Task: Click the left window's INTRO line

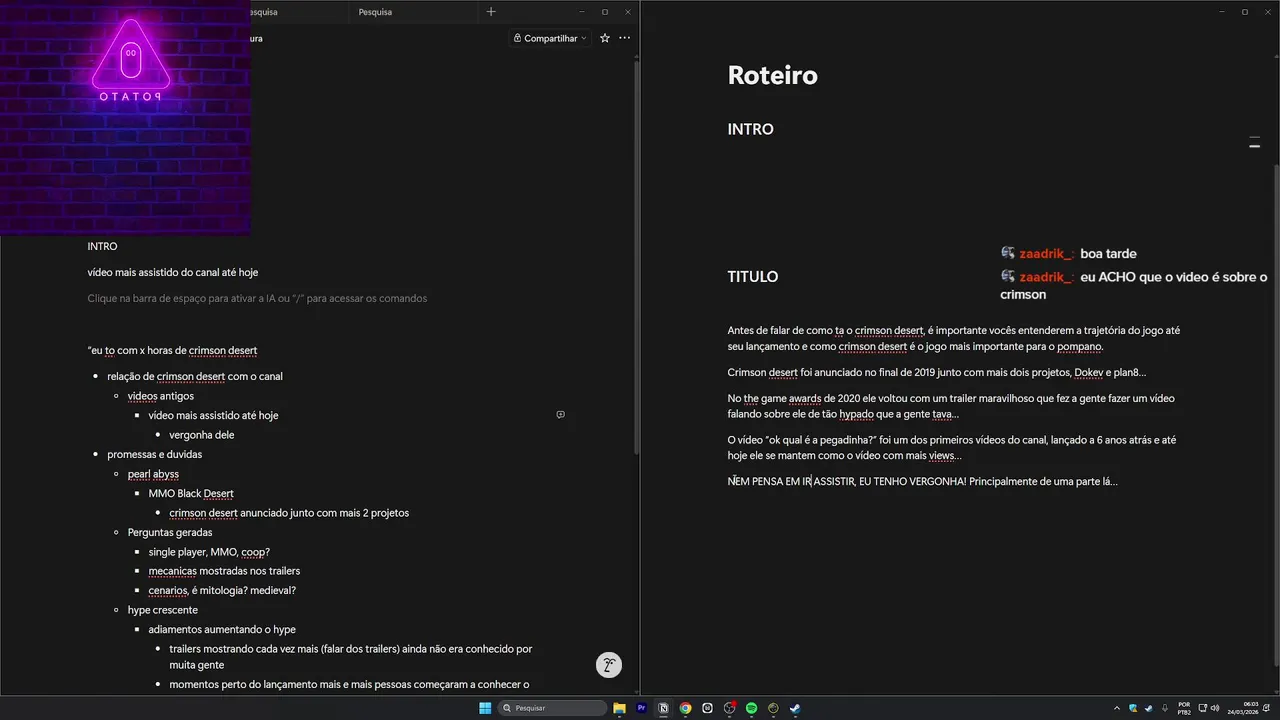Action: pos(102,246)
